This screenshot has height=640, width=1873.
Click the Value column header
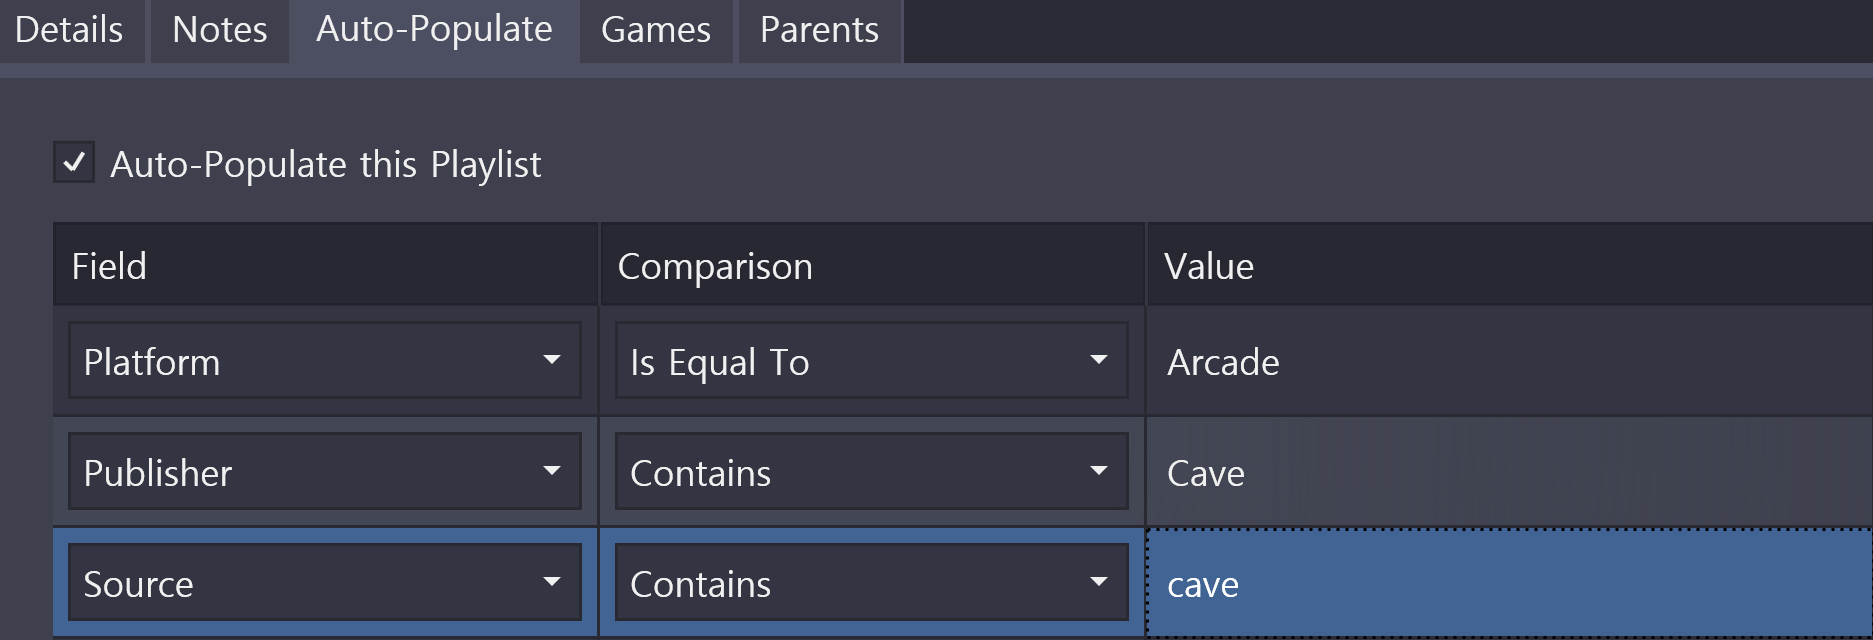point(1507,266)
